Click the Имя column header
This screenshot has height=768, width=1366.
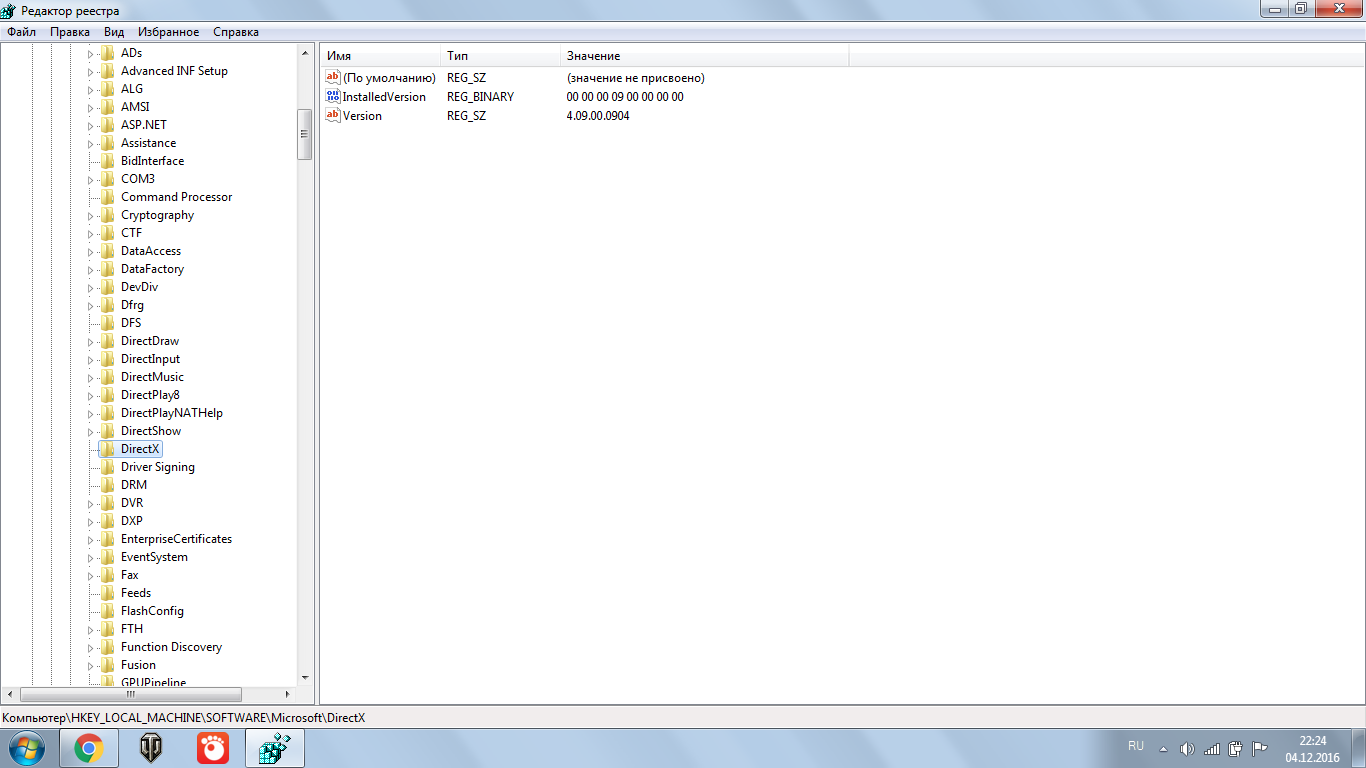click(x=339, y=56)
